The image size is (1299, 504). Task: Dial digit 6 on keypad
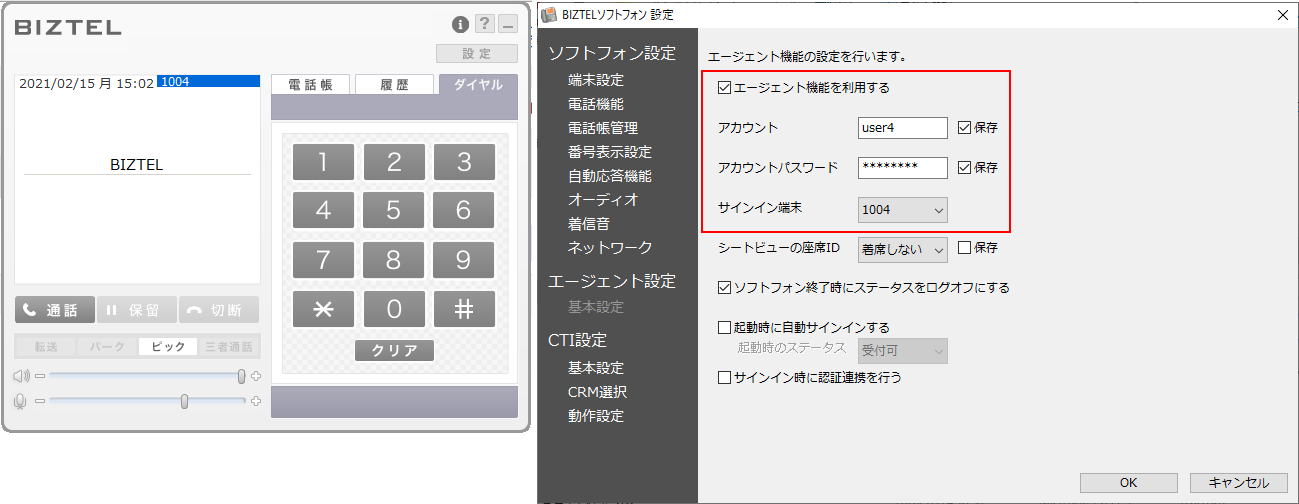click(x=464, y=212)
